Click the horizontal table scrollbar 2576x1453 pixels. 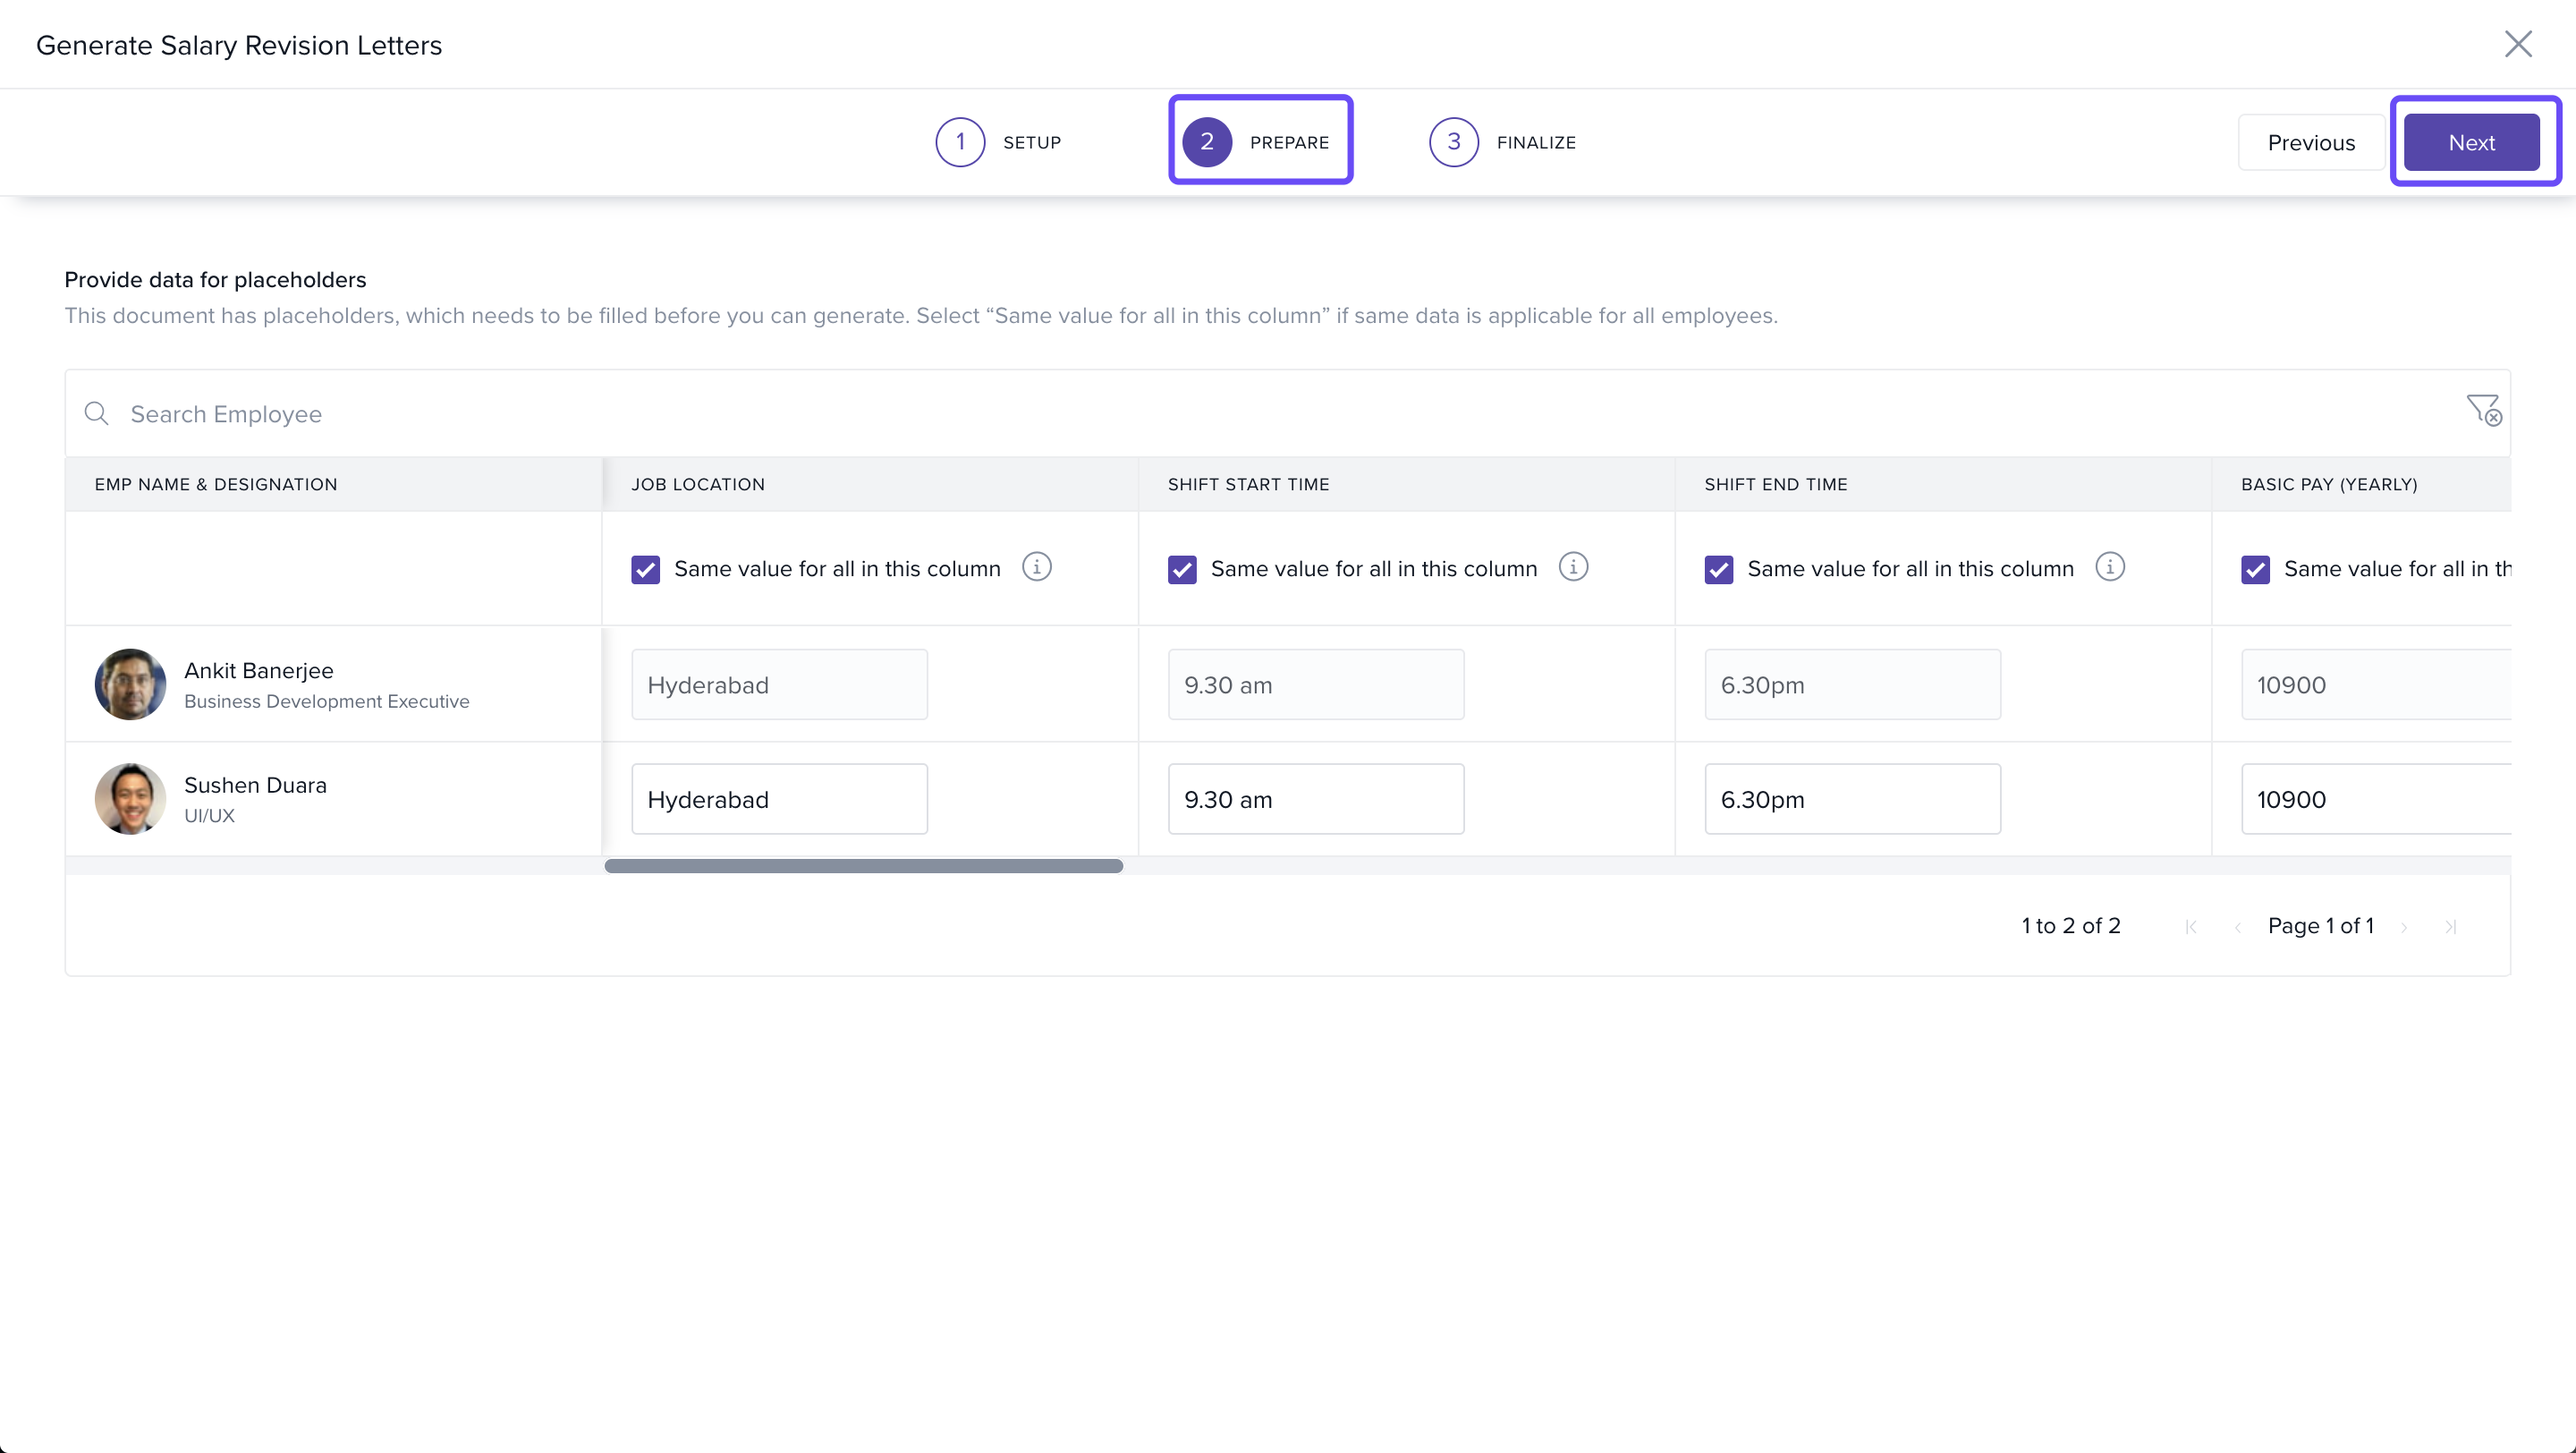tap(863, 866)
